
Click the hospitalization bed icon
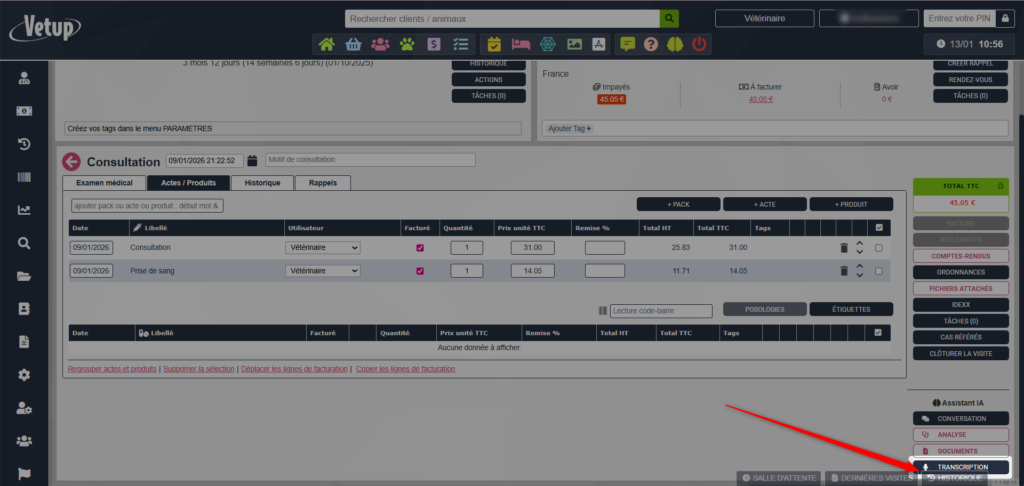pyautogui.click(x=520, y=44)
